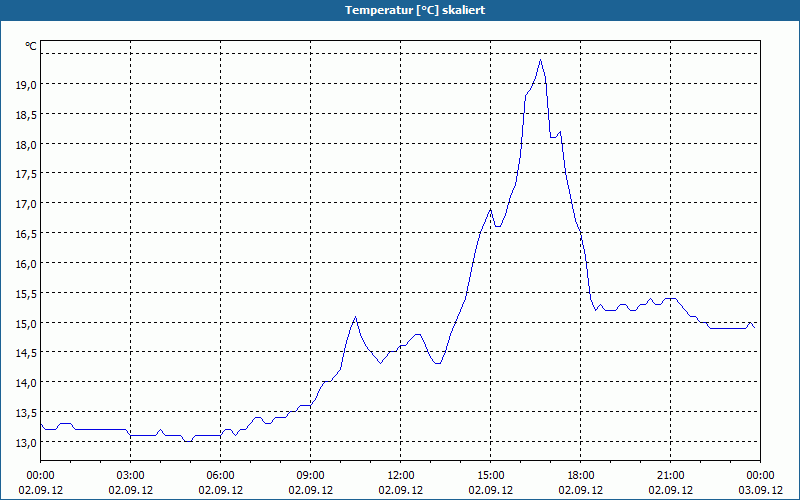
Task: Select the 02.09.12 date below 06:00
Action: coord(220,490)
